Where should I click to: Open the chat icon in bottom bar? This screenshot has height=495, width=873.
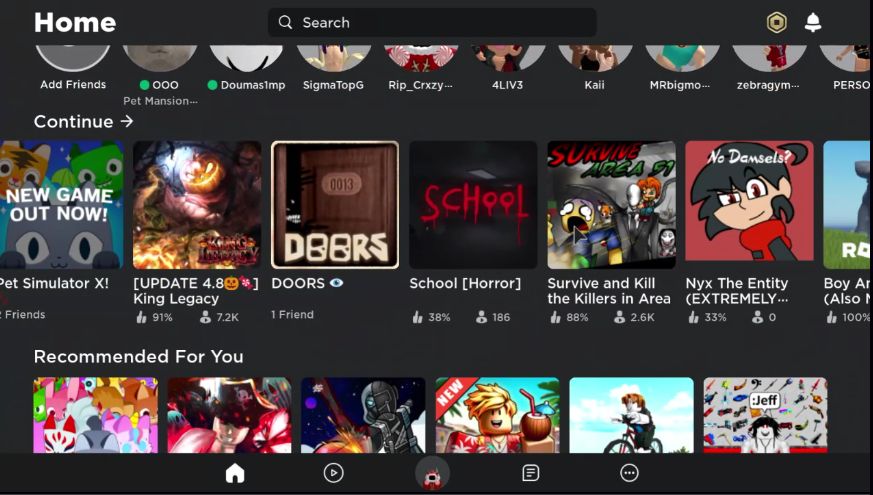point(531,473)
